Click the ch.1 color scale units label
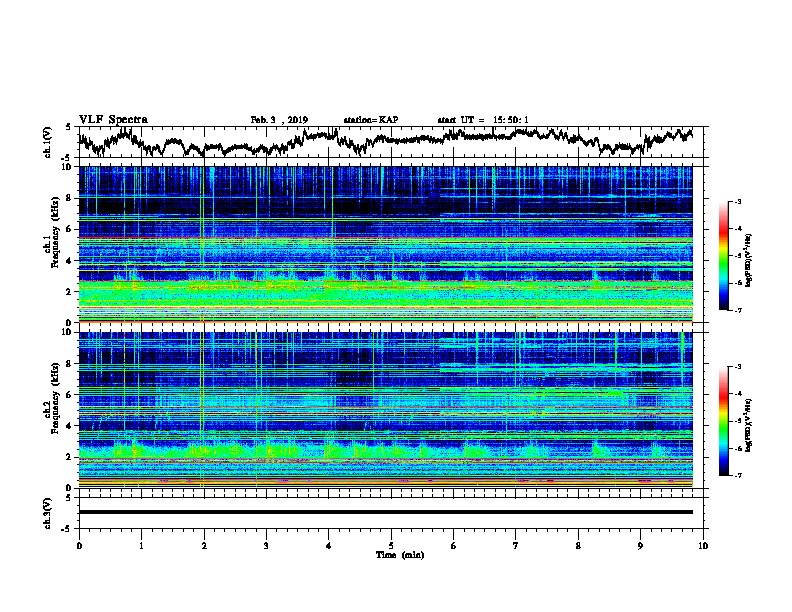The image size is (792, 612). click(x=749, y=260)
